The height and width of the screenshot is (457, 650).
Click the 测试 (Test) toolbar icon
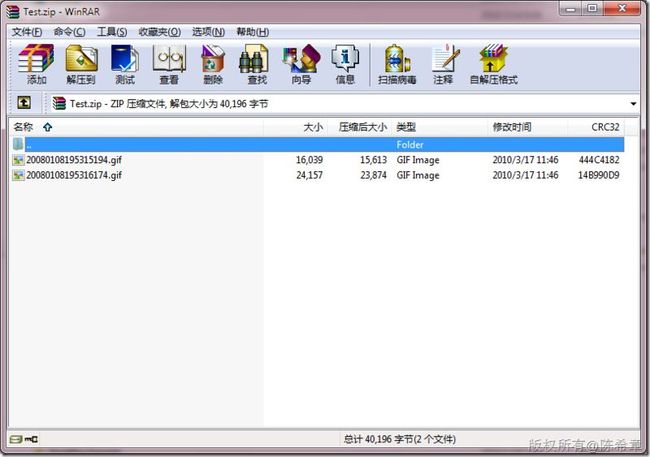(x=125, y=64)
